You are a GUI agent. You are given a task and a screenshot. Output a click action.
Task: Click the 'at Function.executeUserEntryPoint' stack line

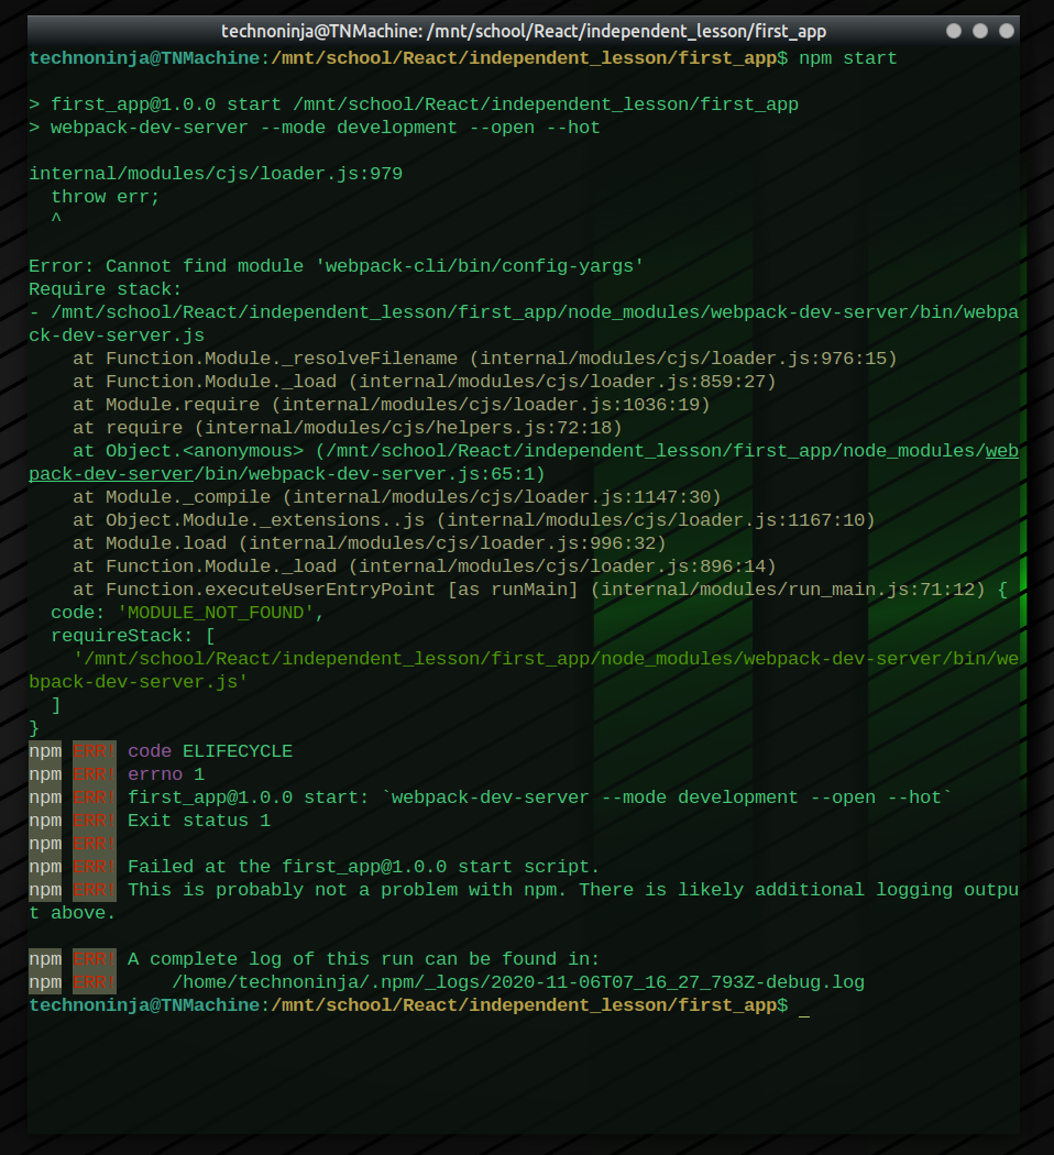[x=540, y=589]
